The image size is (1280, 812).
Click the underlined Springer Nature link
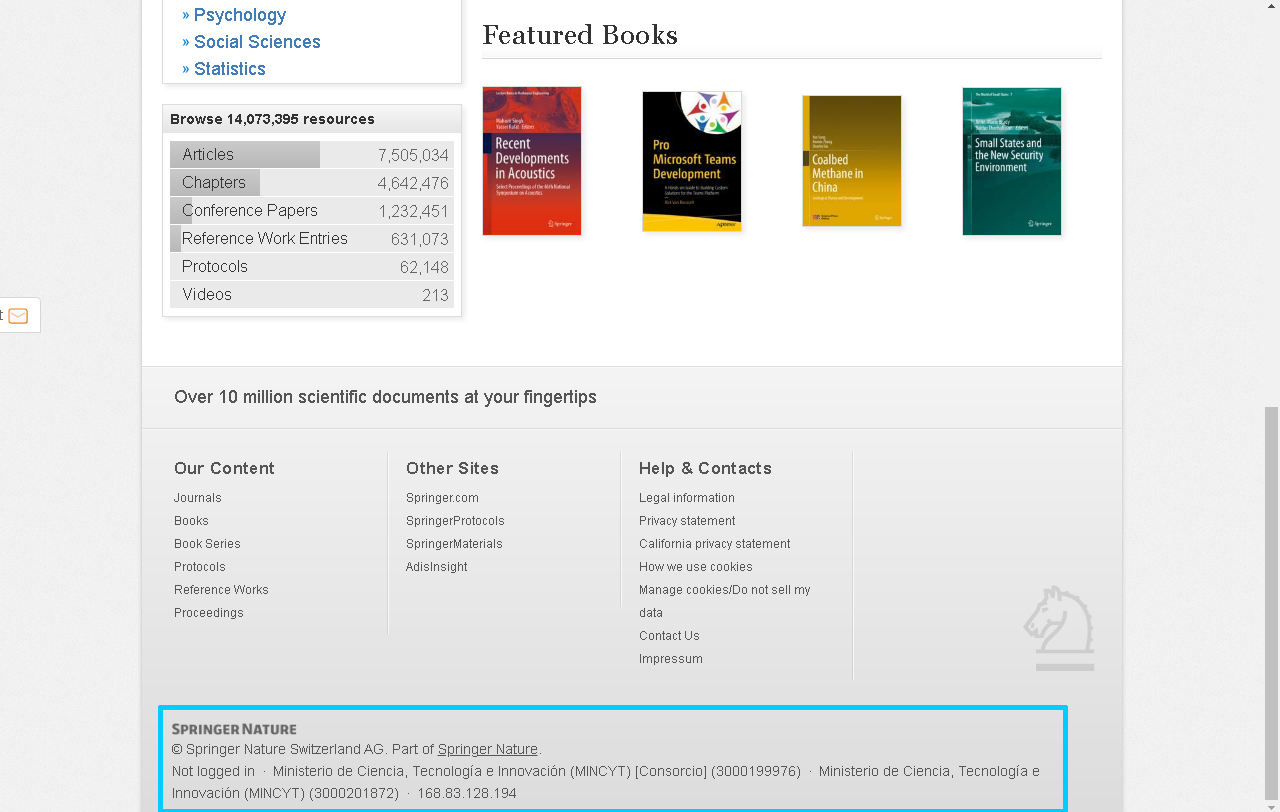point(488,749)
